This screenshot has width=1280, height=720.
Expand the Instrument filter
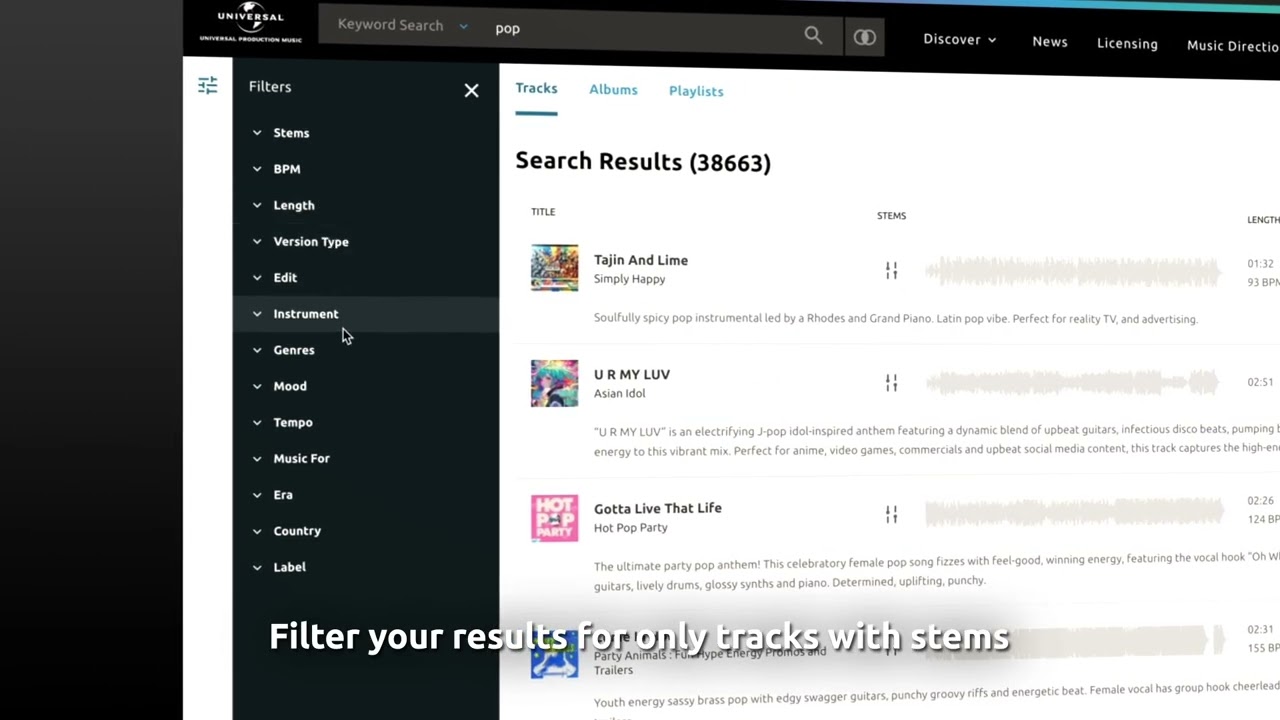click(x=366, y=314)
